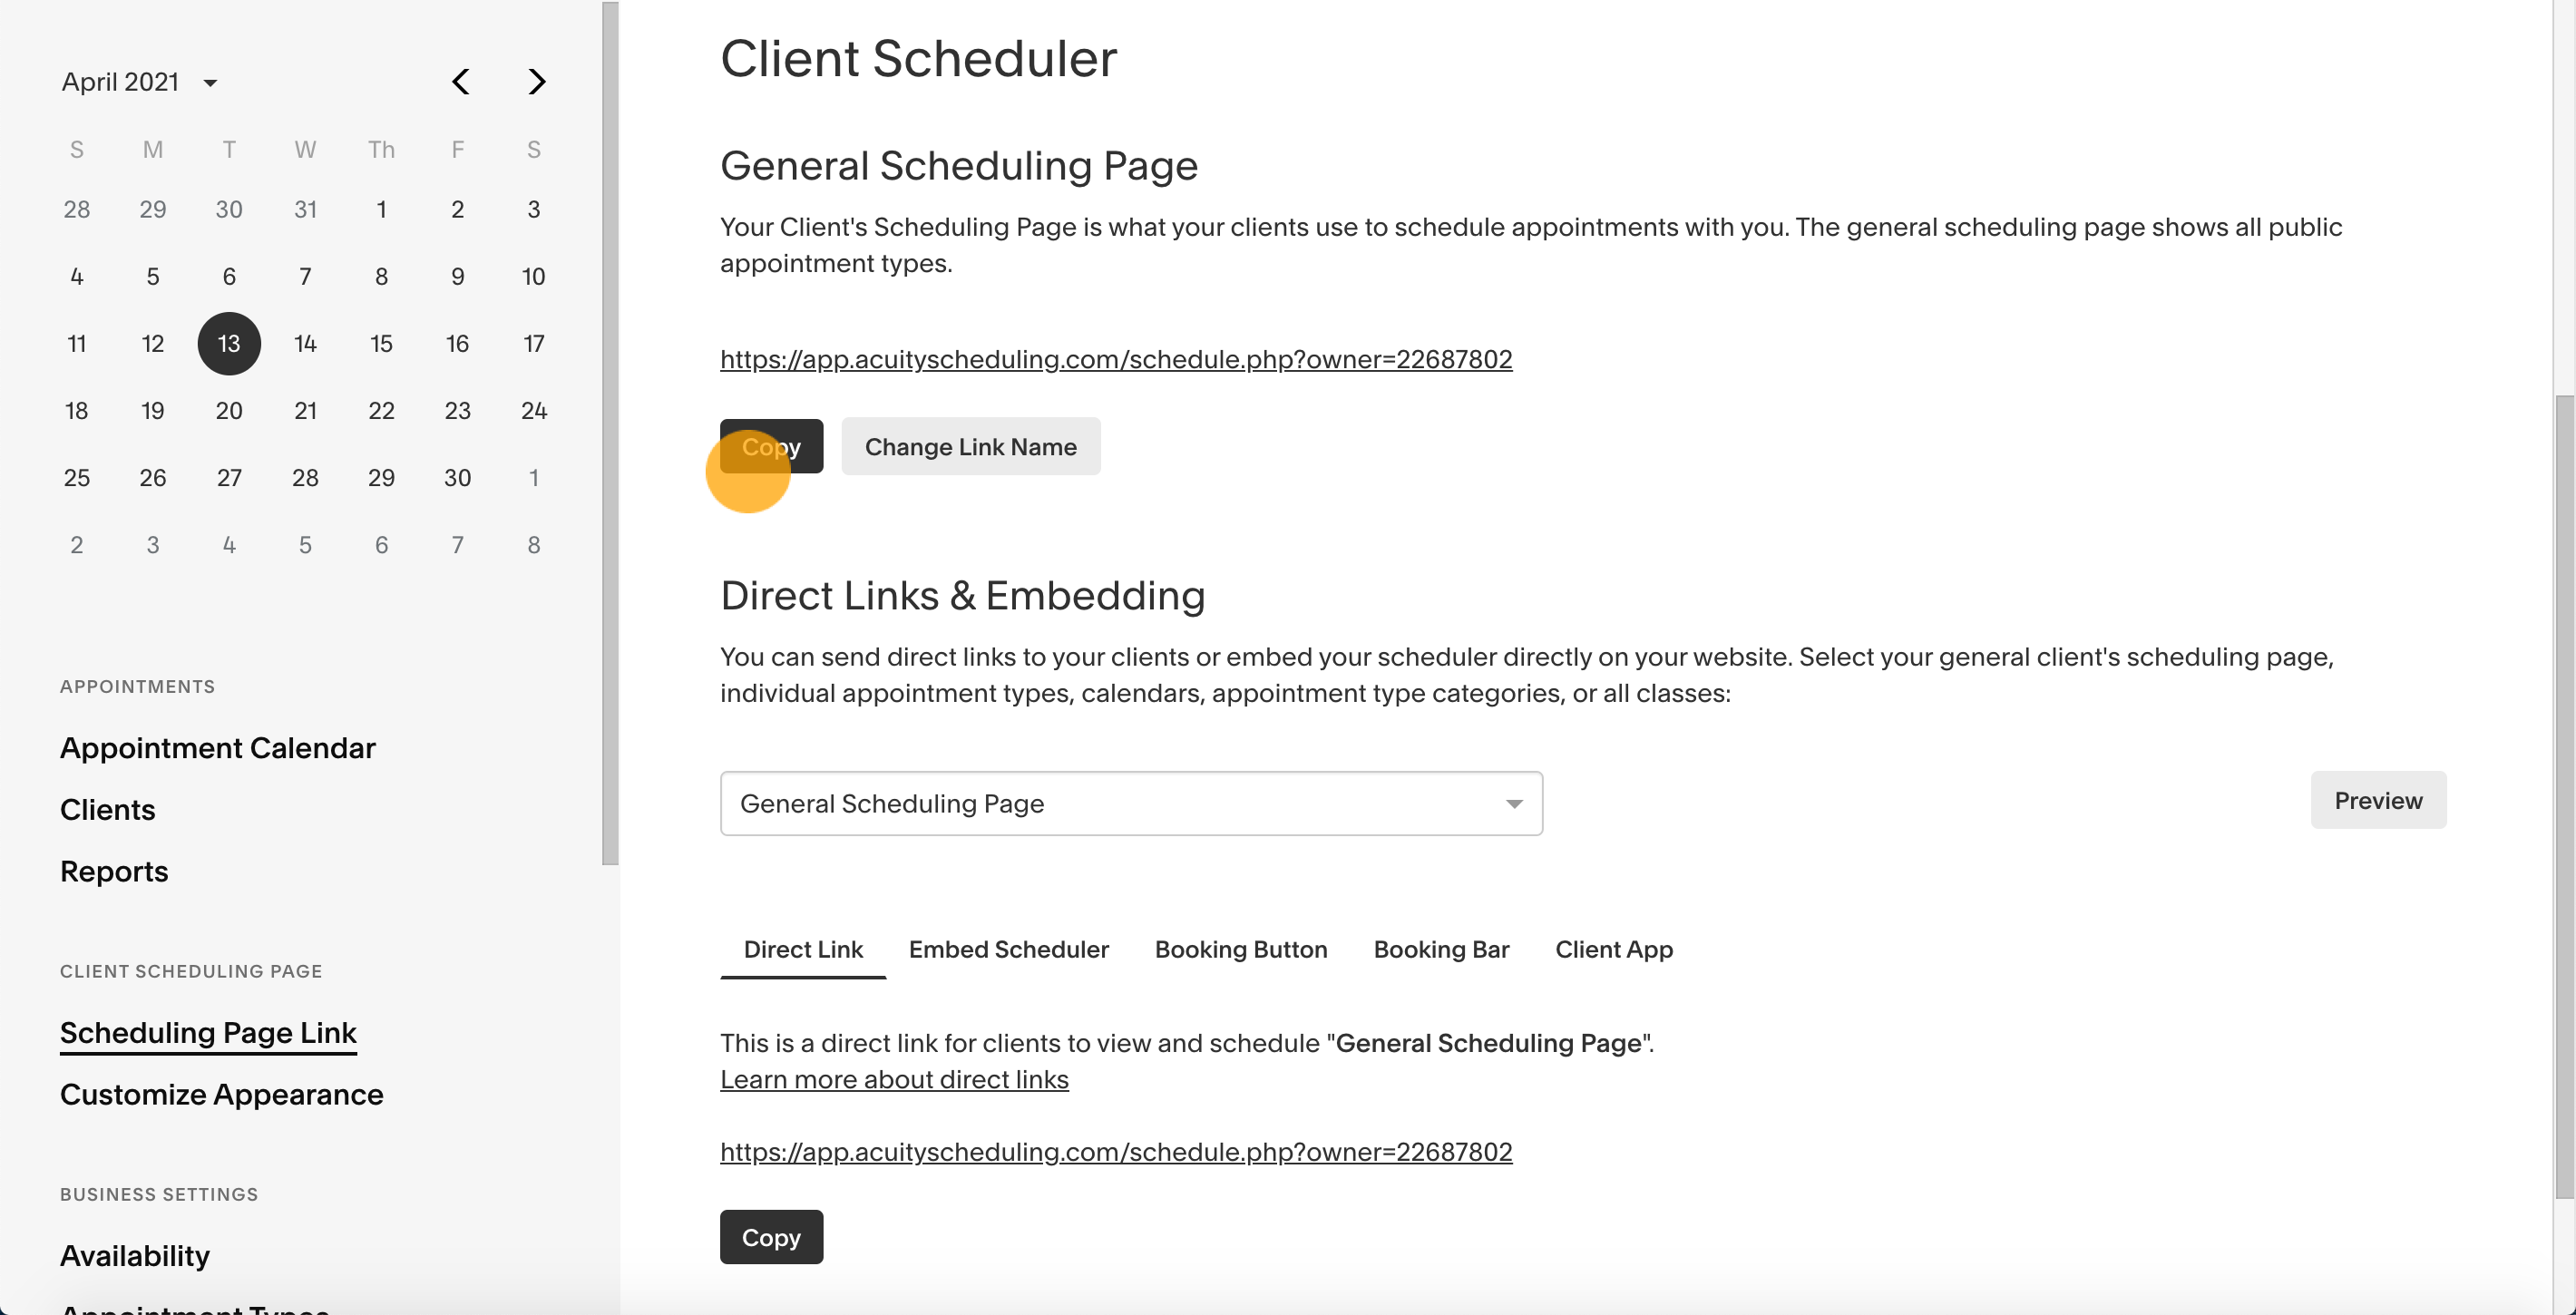Open the April 2021 month dropdown
The height and width of the screenshot is (1315, 2576).
(x=140, y=82)
